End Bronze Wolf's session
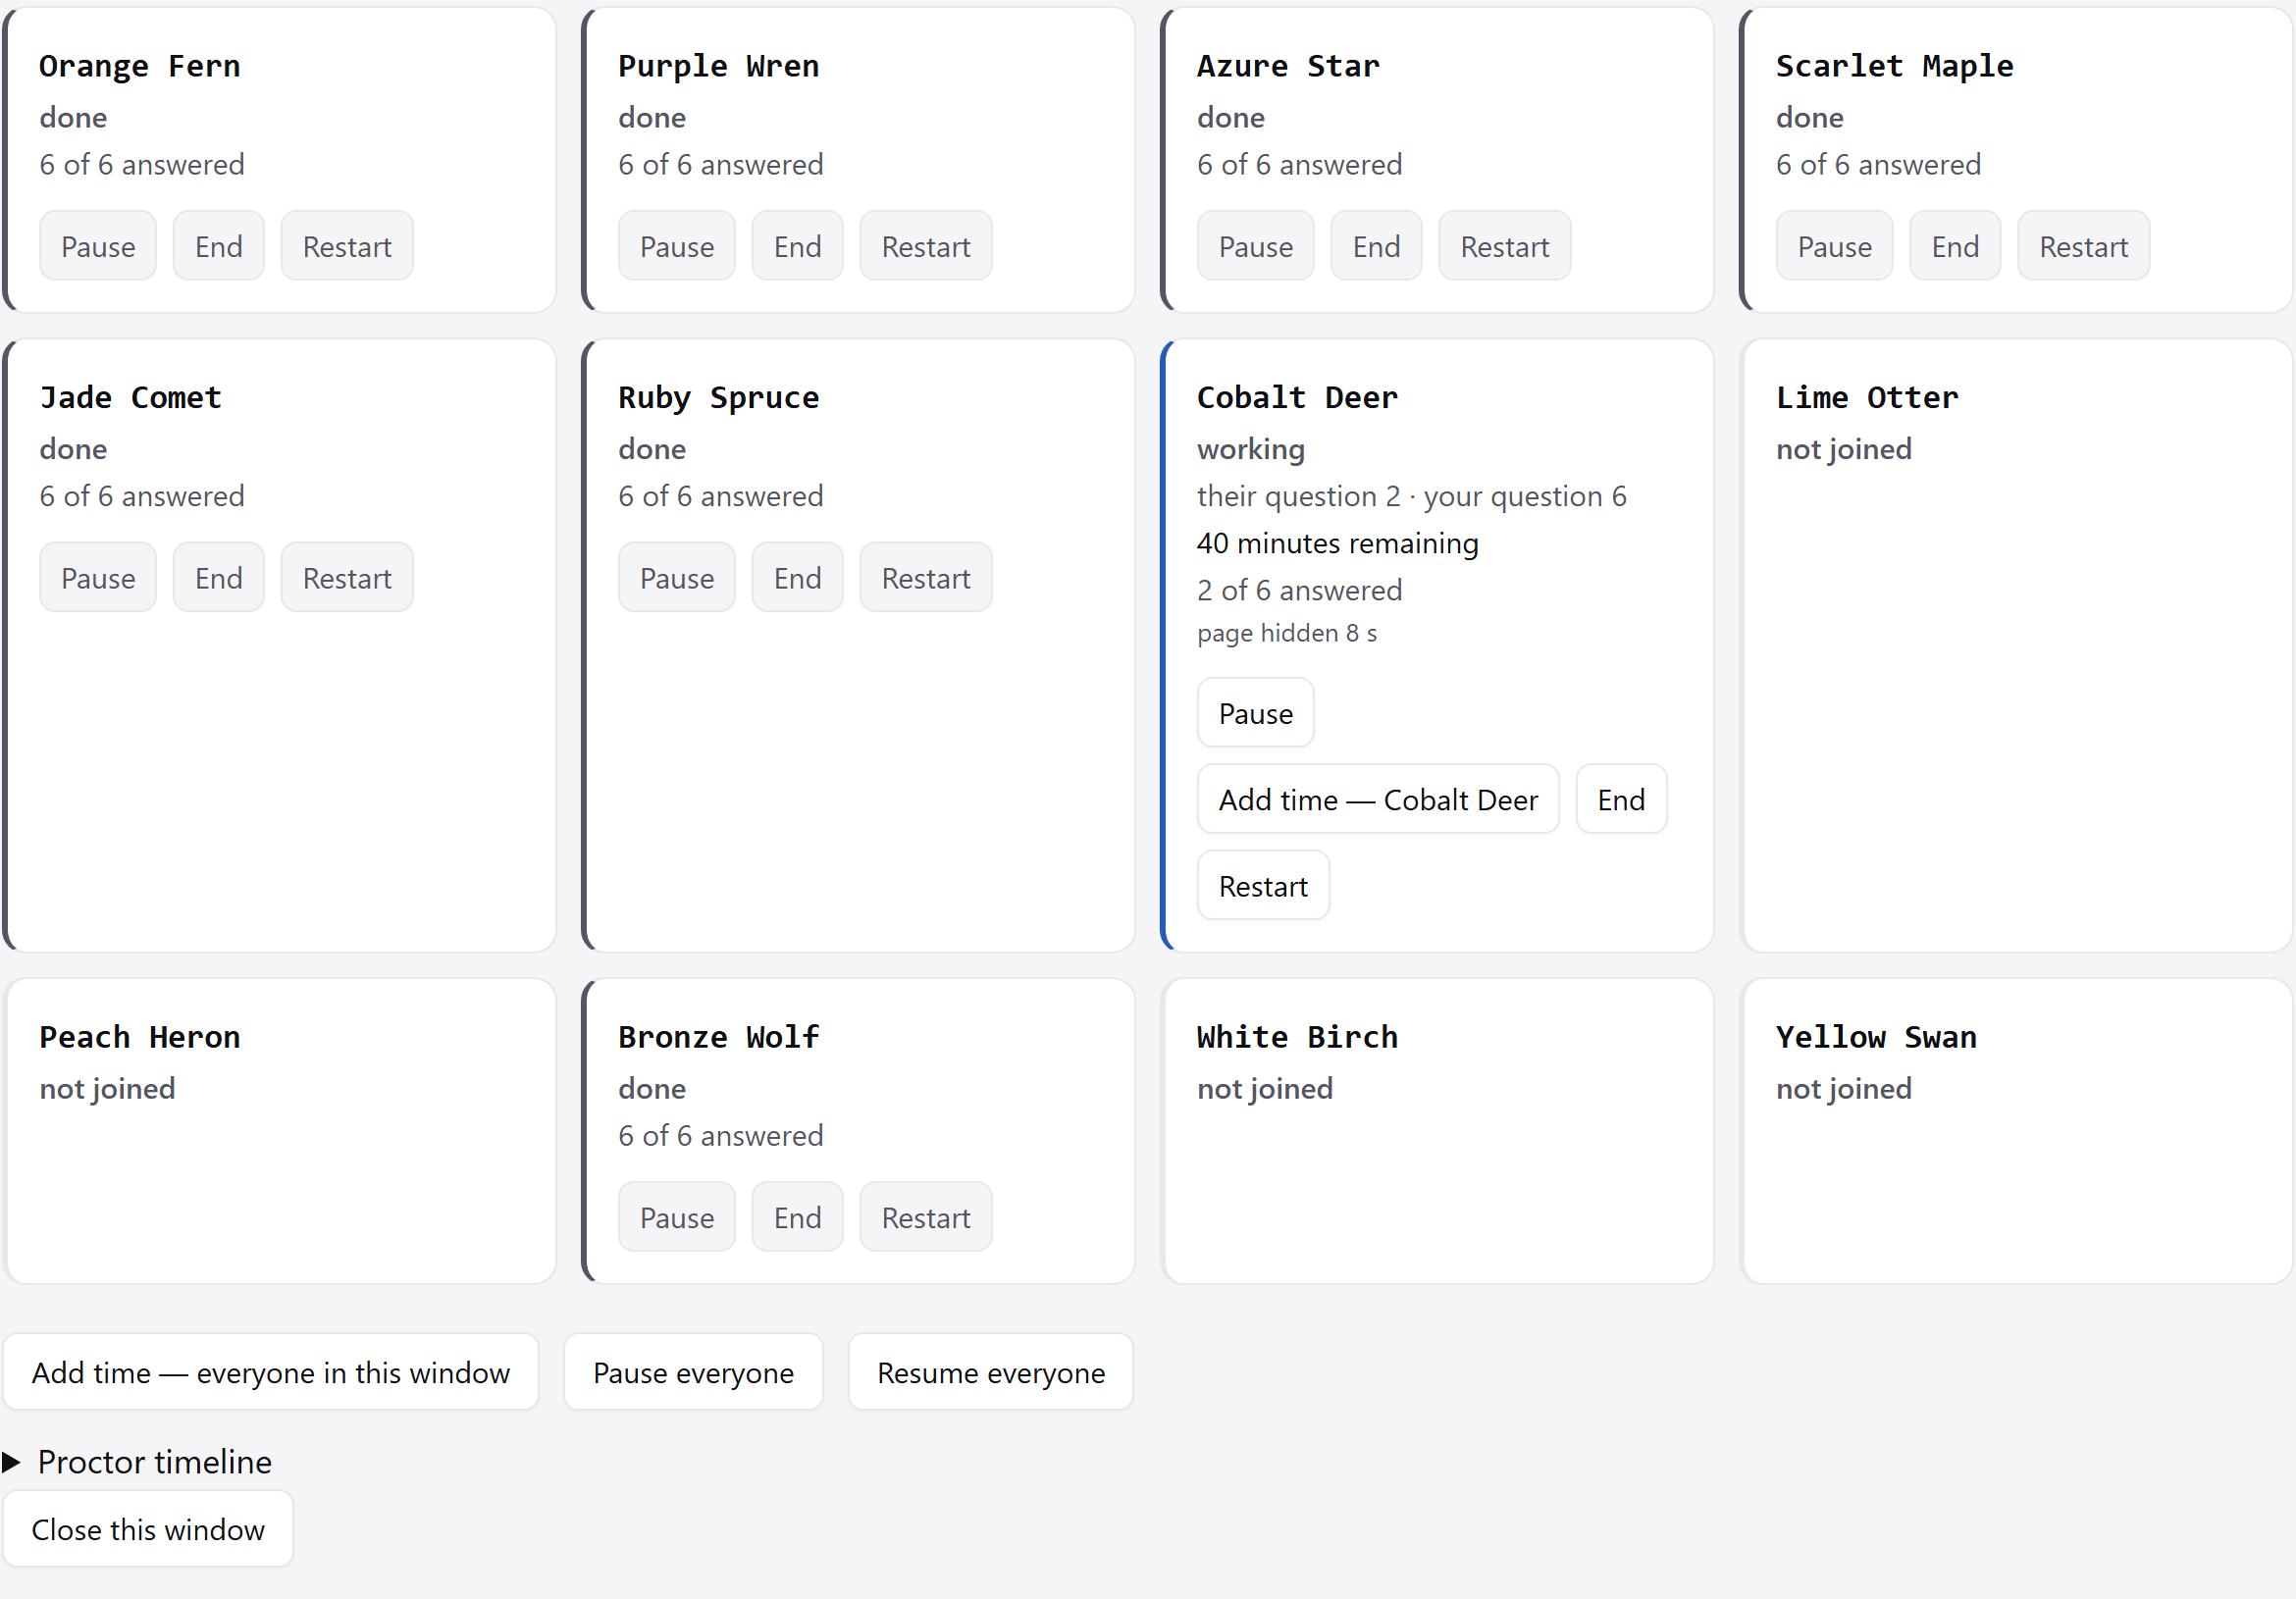The image size is (2296, 1599). point(797,1217)
